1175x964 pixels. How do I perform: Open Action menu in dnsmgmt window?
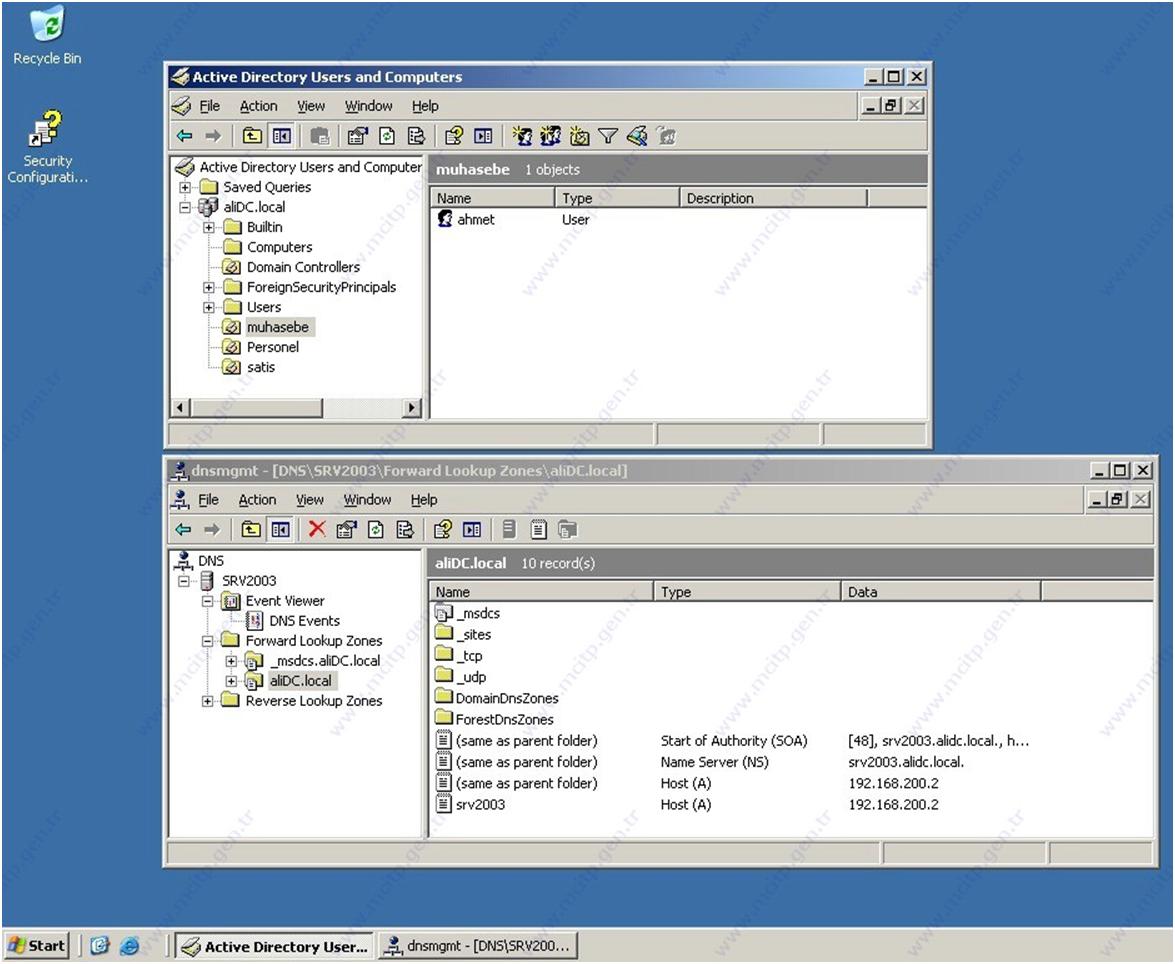(x=257, y=499)
